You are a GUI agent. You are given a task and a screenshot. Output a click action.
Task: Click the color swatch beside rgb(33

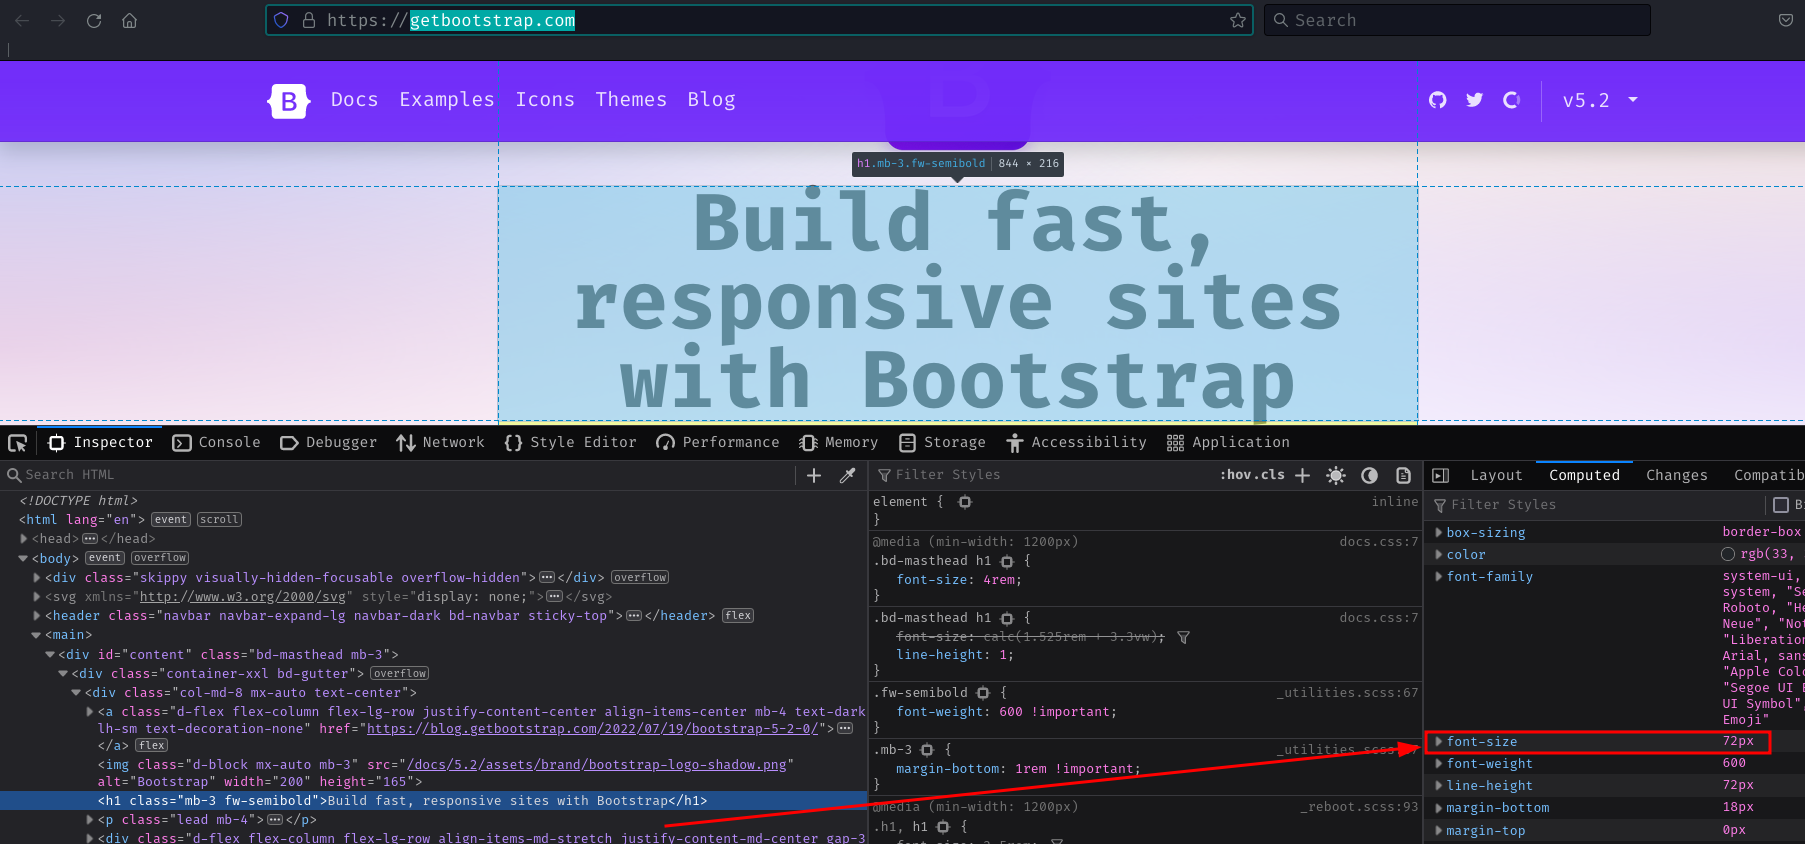click(x=1727, y=554)
